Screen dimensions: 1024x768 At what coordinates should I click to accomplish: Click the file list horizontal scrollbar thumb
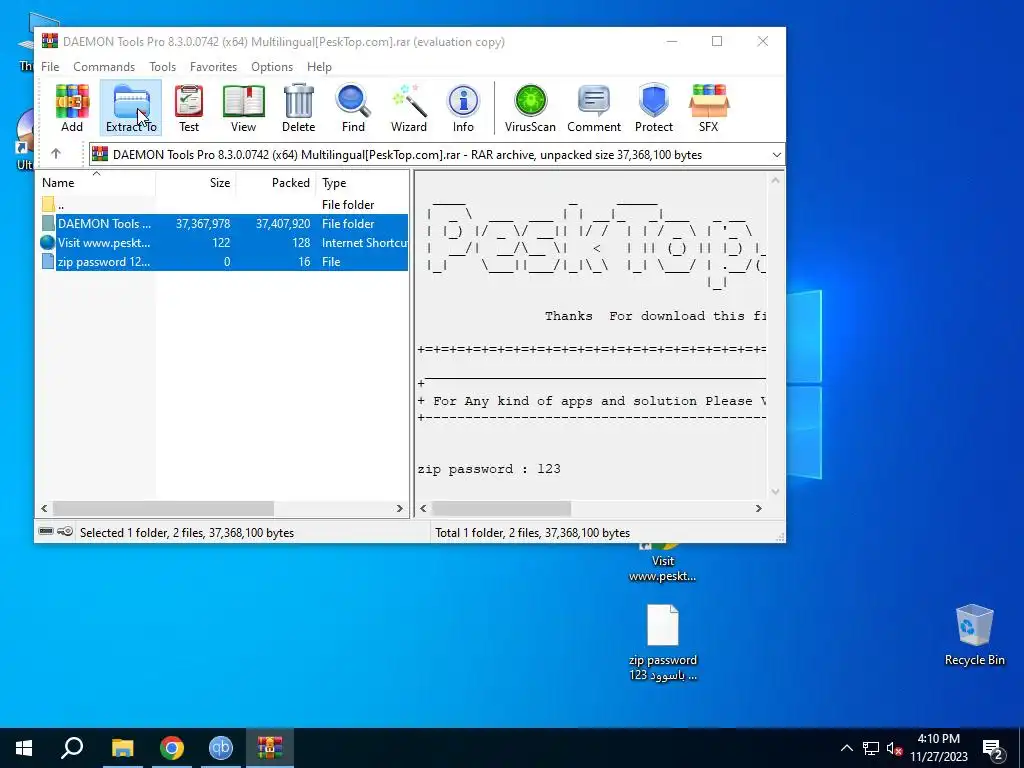(163, 508)
